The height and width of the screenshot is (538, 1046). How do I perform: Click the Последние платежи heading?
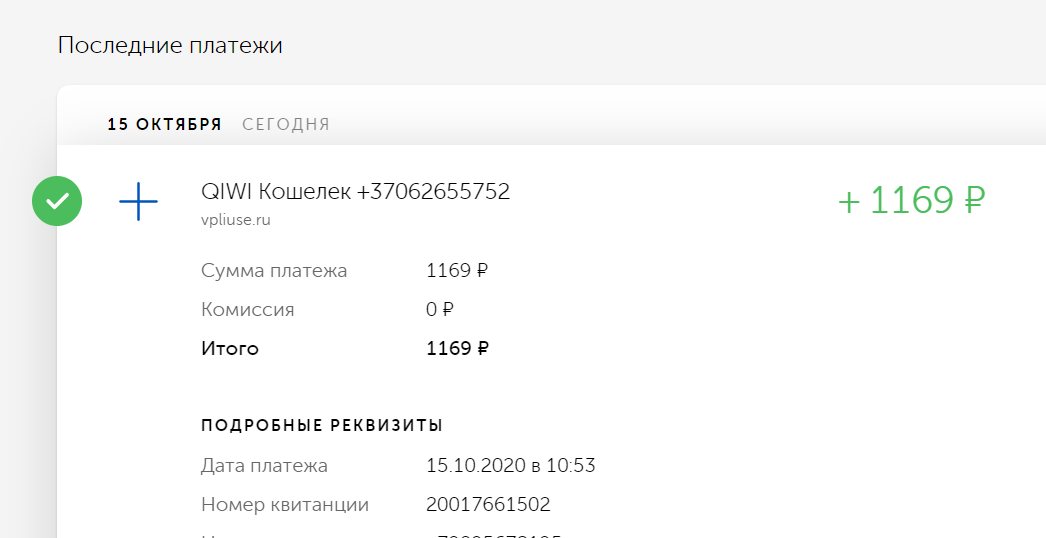(170, 45)
